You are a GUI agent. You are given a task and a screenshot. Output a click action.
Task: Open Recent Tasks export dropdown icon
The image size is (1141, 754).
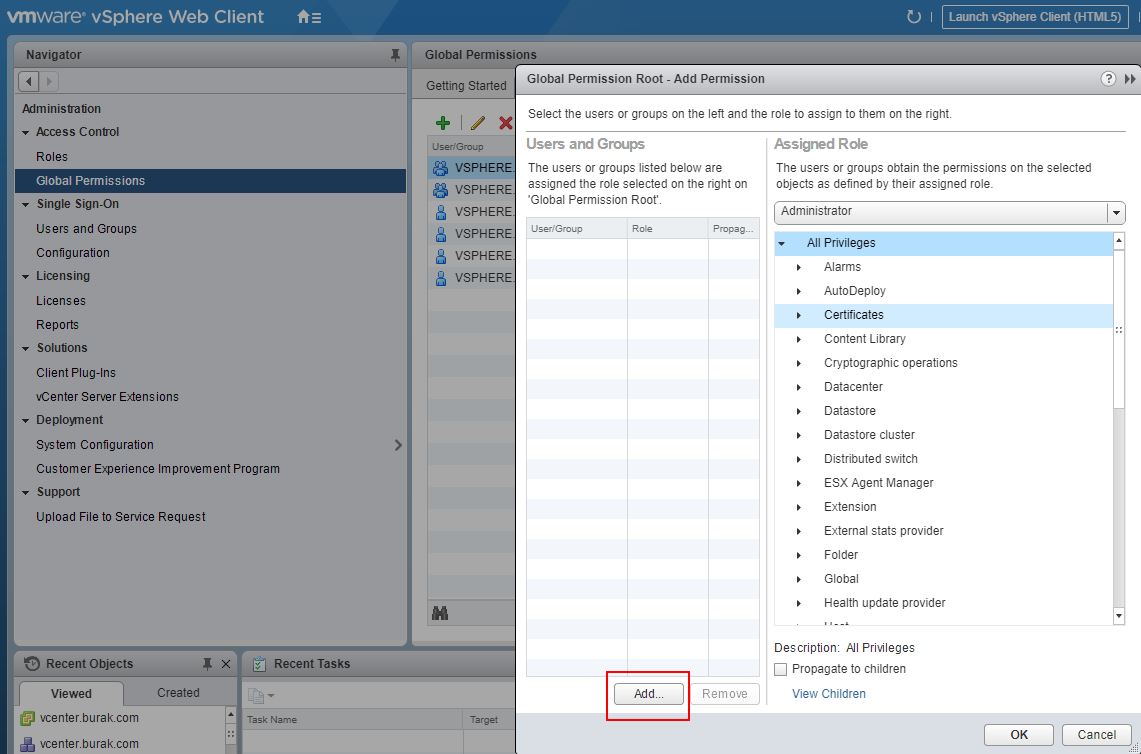point(261,696)
